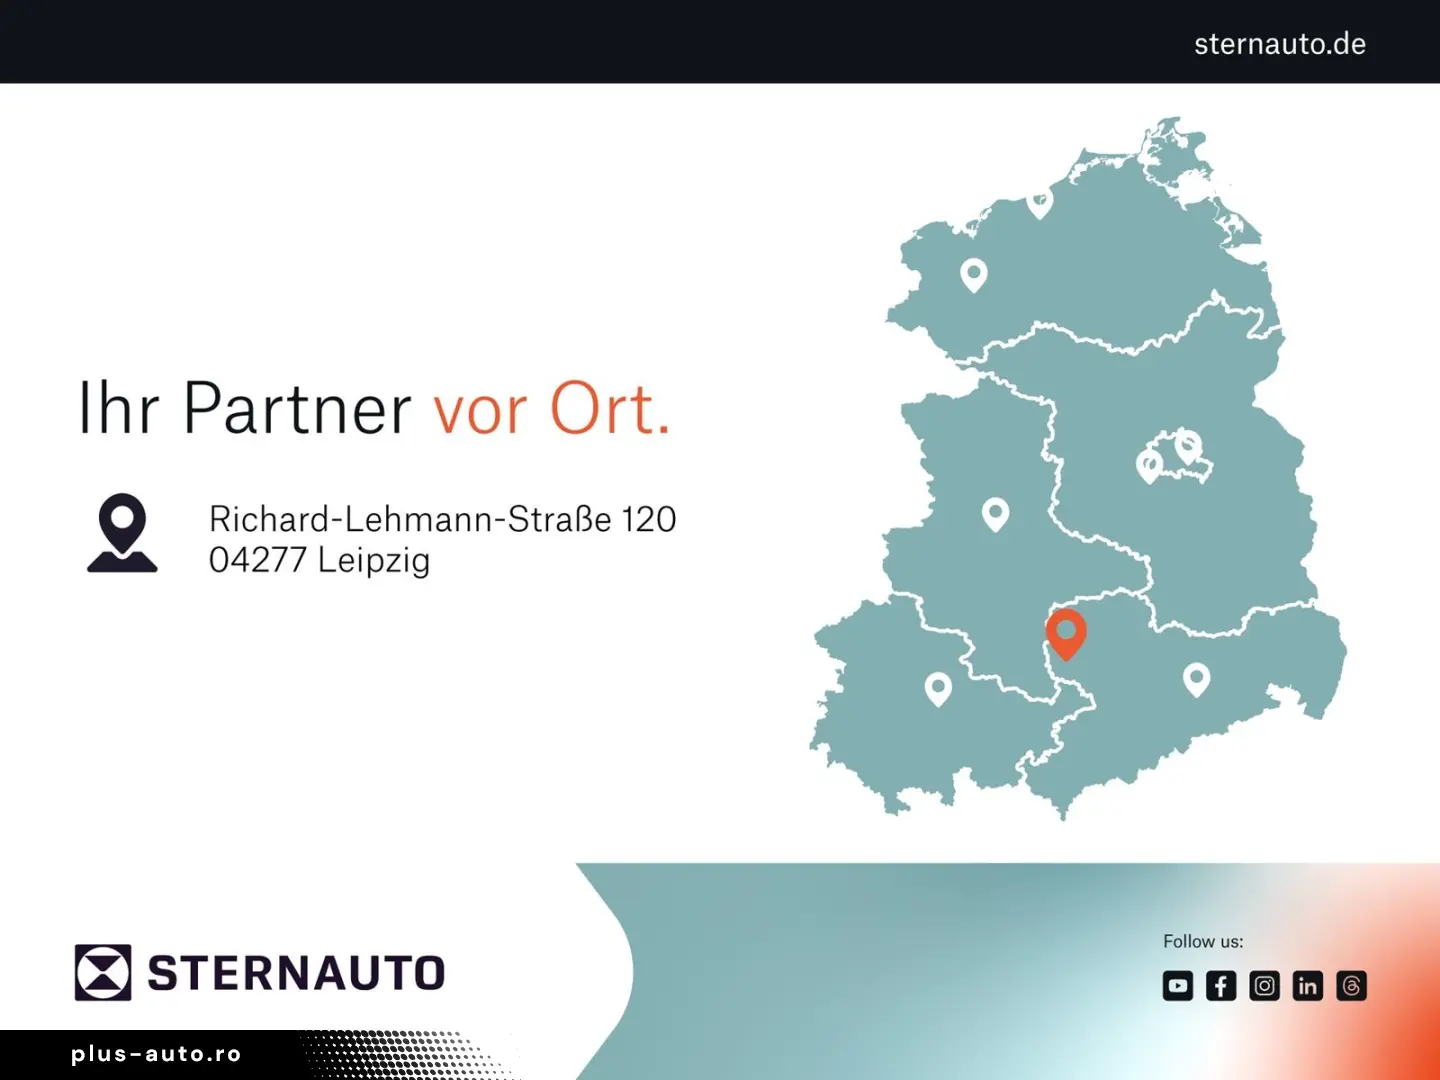1440x1080 pixels.
Task: Click the Sternauto hourglass logo emblem
Action: click(103, 972)
